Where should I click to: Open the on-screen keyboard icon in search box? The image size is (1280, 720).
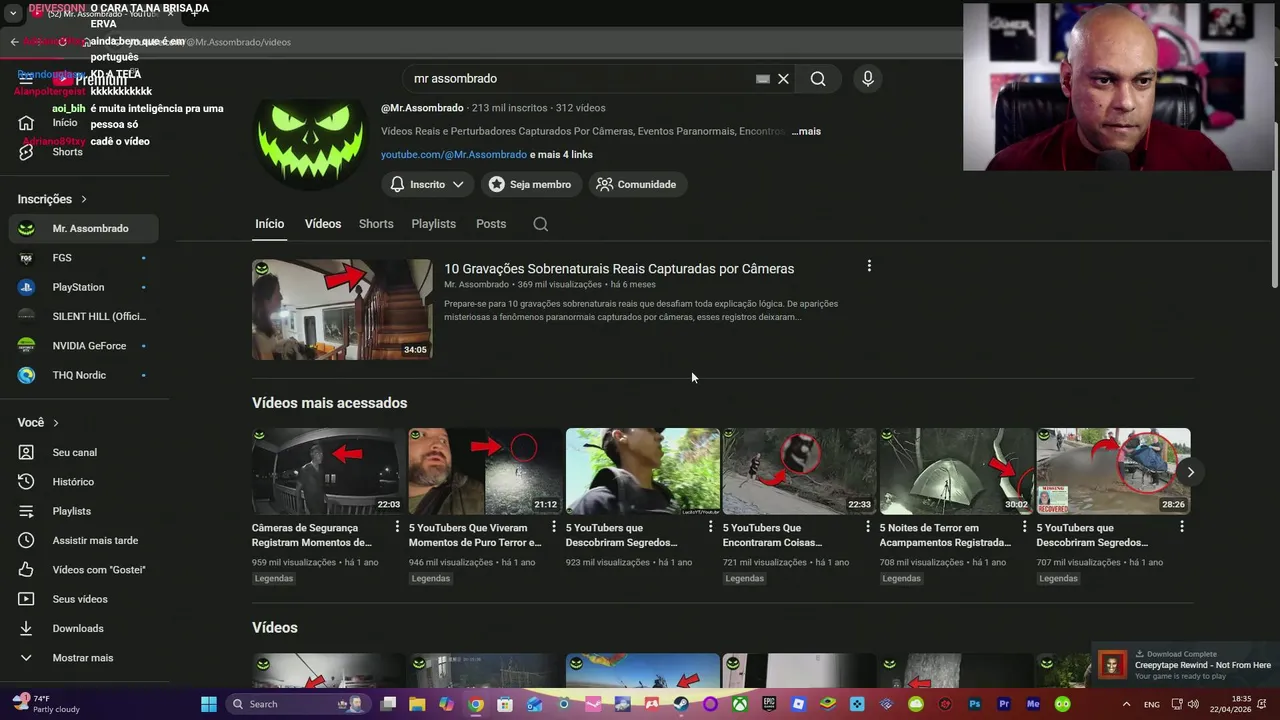point(763,79)
